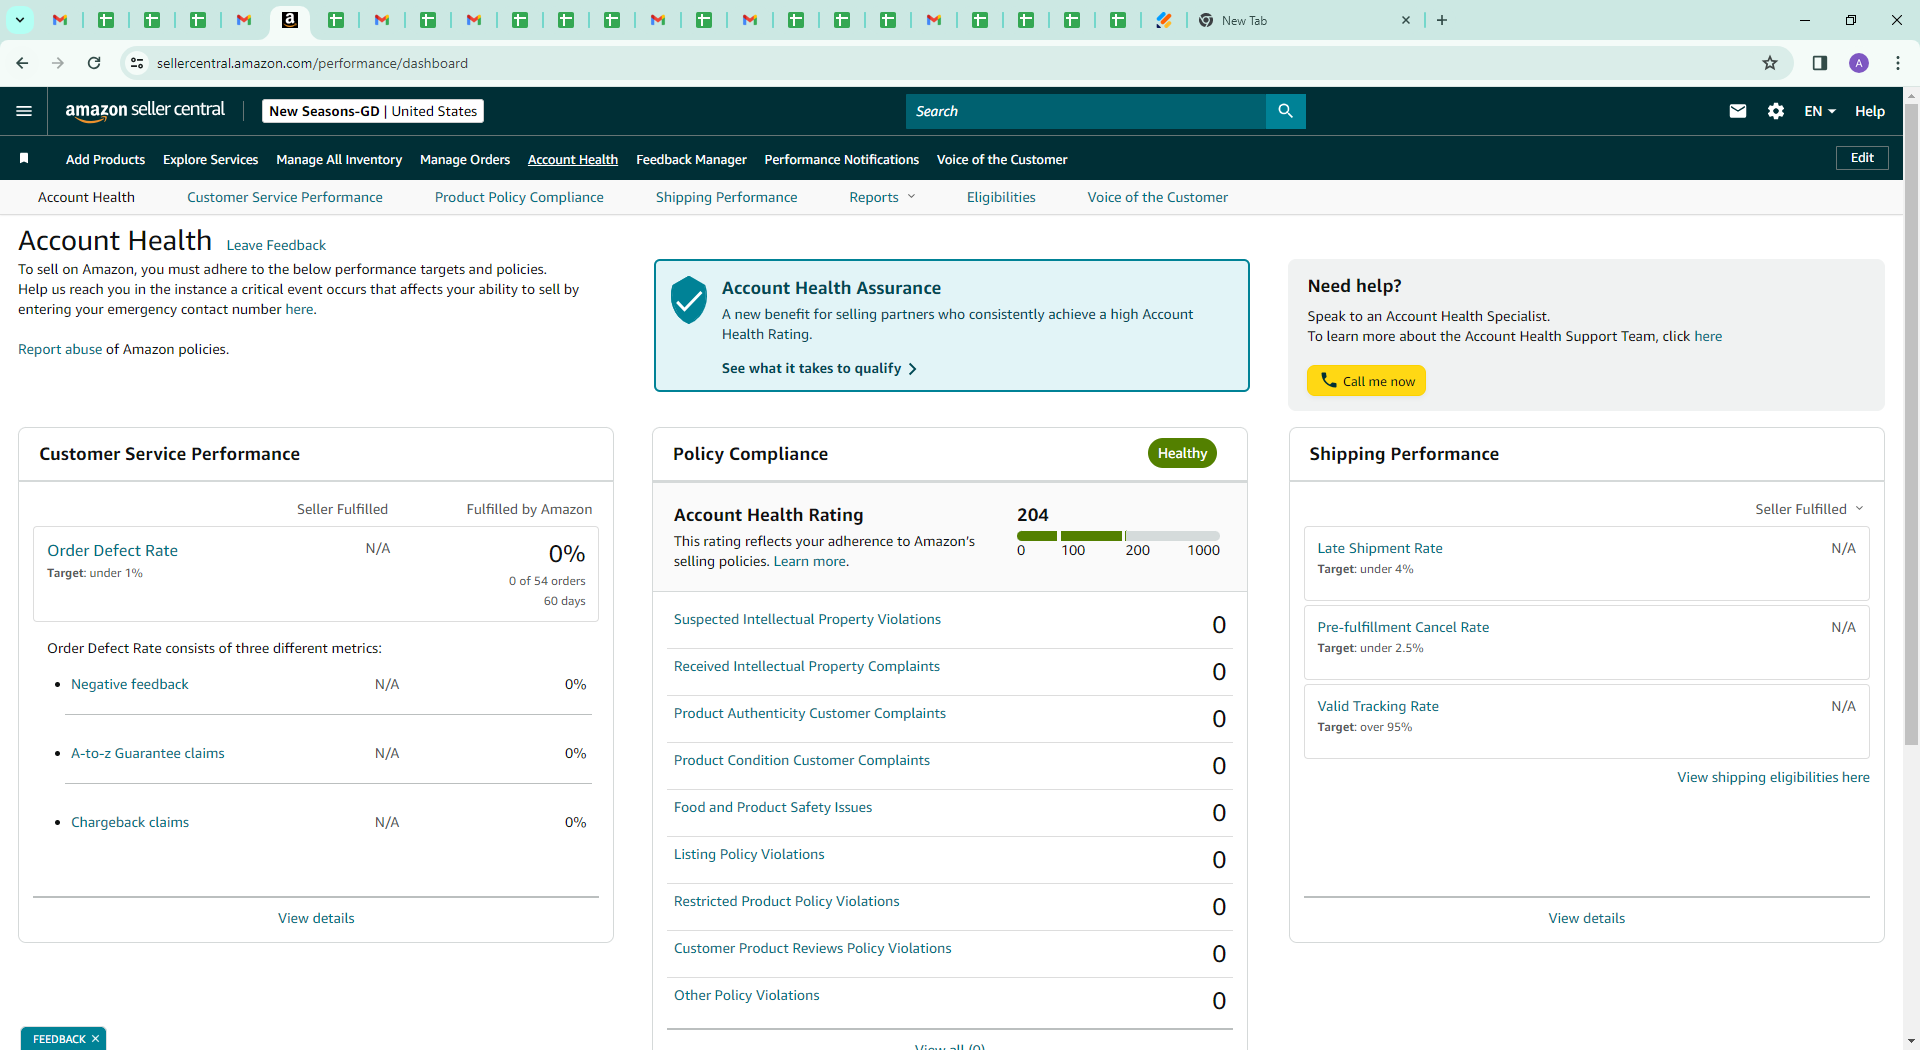This screenshot has width=1920, height=1050.
Task: Click the page vertical scrollbar
Action: 1911,425
